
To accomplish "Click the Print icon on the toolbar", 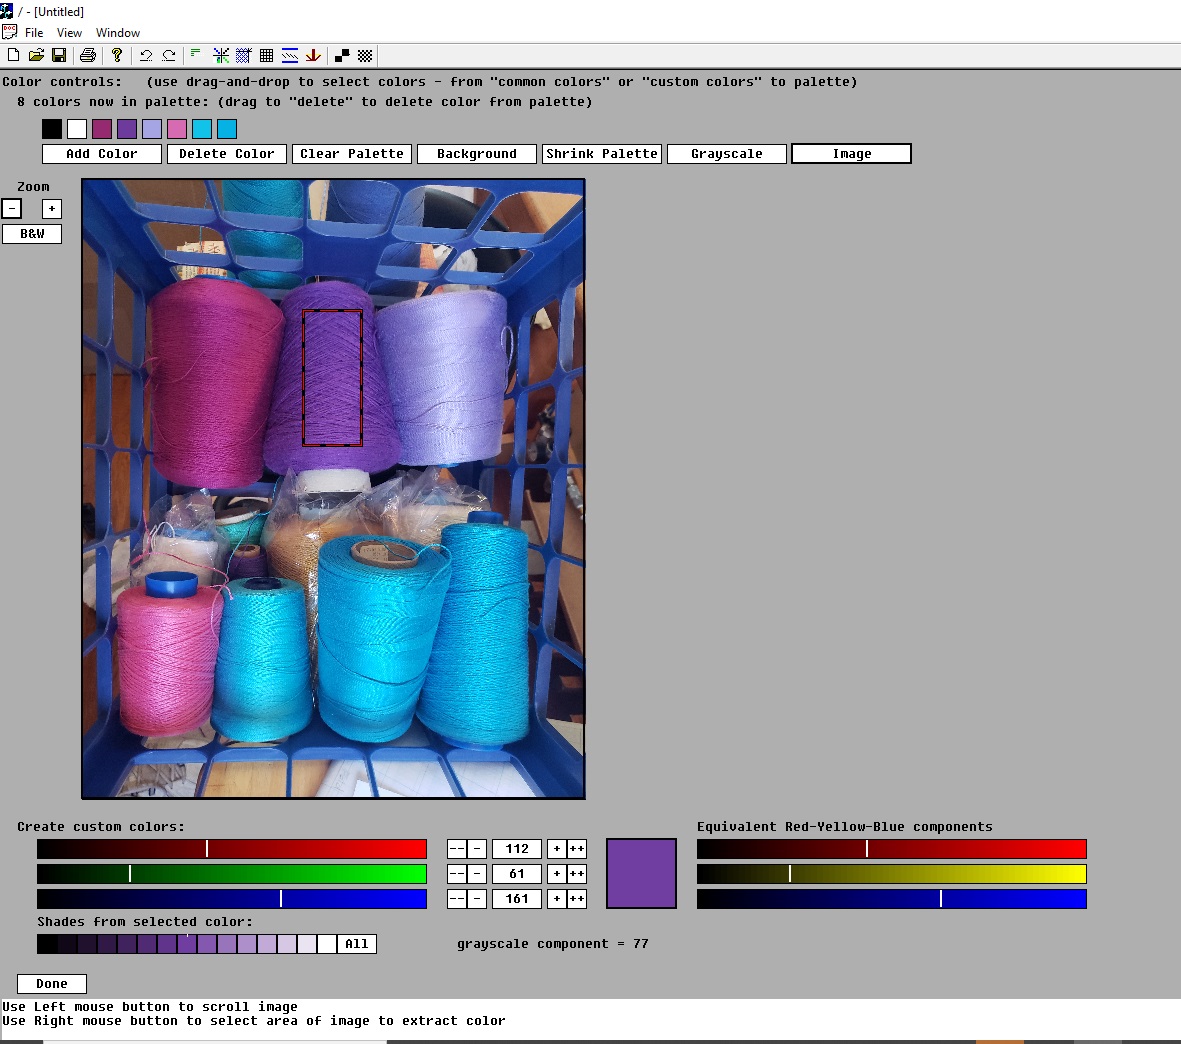I will click(87, 56).
